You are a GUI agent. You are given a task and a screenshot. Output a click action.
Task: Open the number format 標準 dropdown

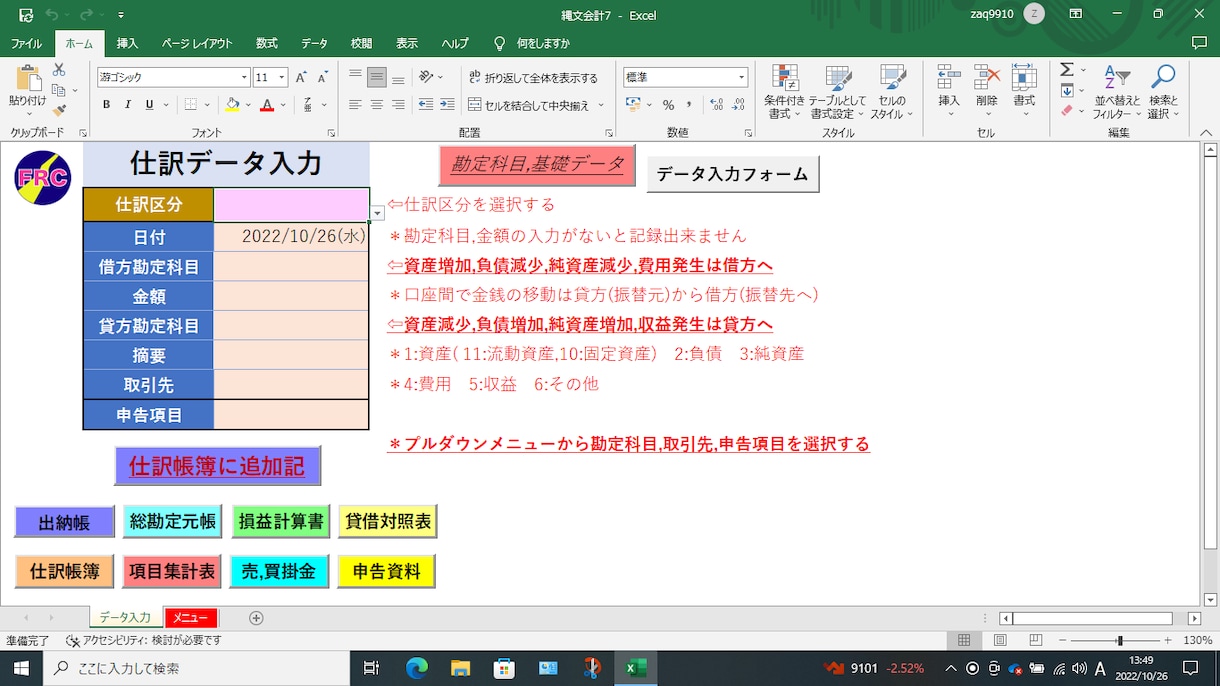click(x=741, y=77)
